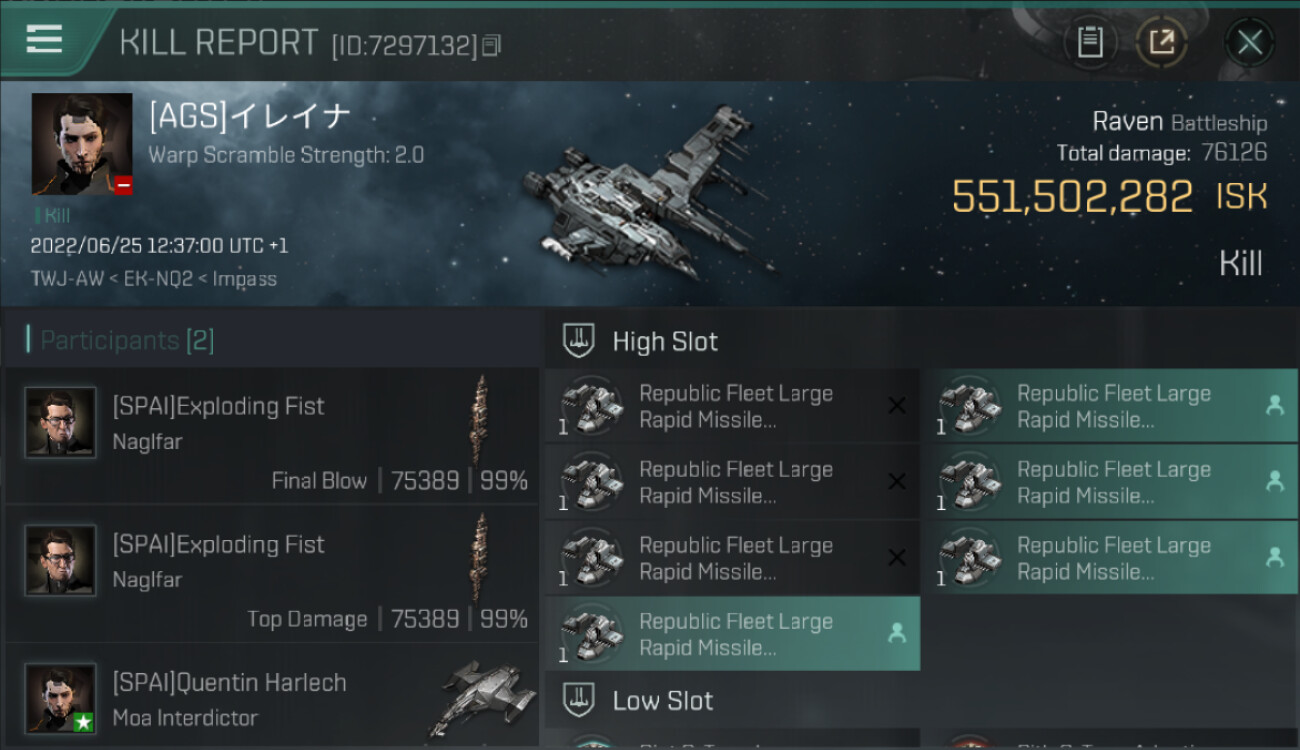This screenshot has height=750, width=1300.
Task: Select the top-left destroyed Rapid Missile launcher
Action: tap(732, 407)
